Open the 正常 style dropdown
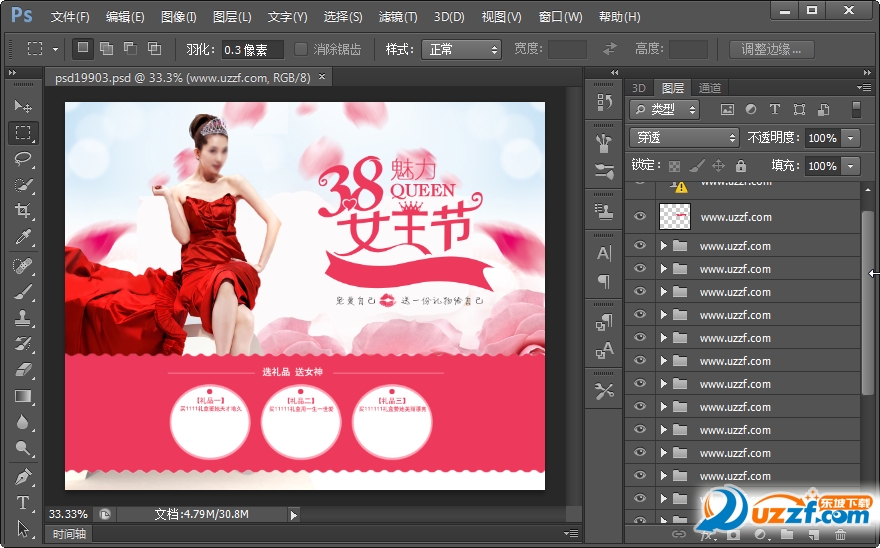 461,49
